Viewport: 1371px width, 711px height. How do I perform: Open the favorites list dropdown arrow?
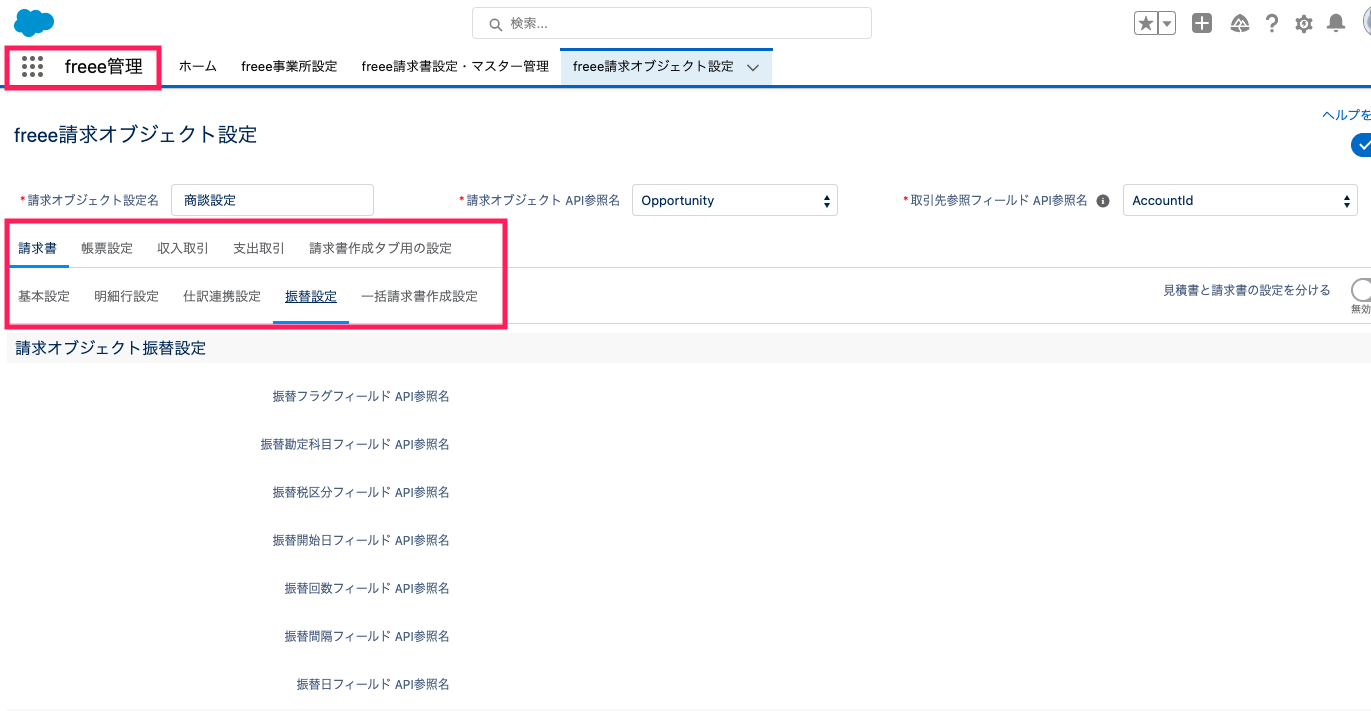click(1166, 23)
